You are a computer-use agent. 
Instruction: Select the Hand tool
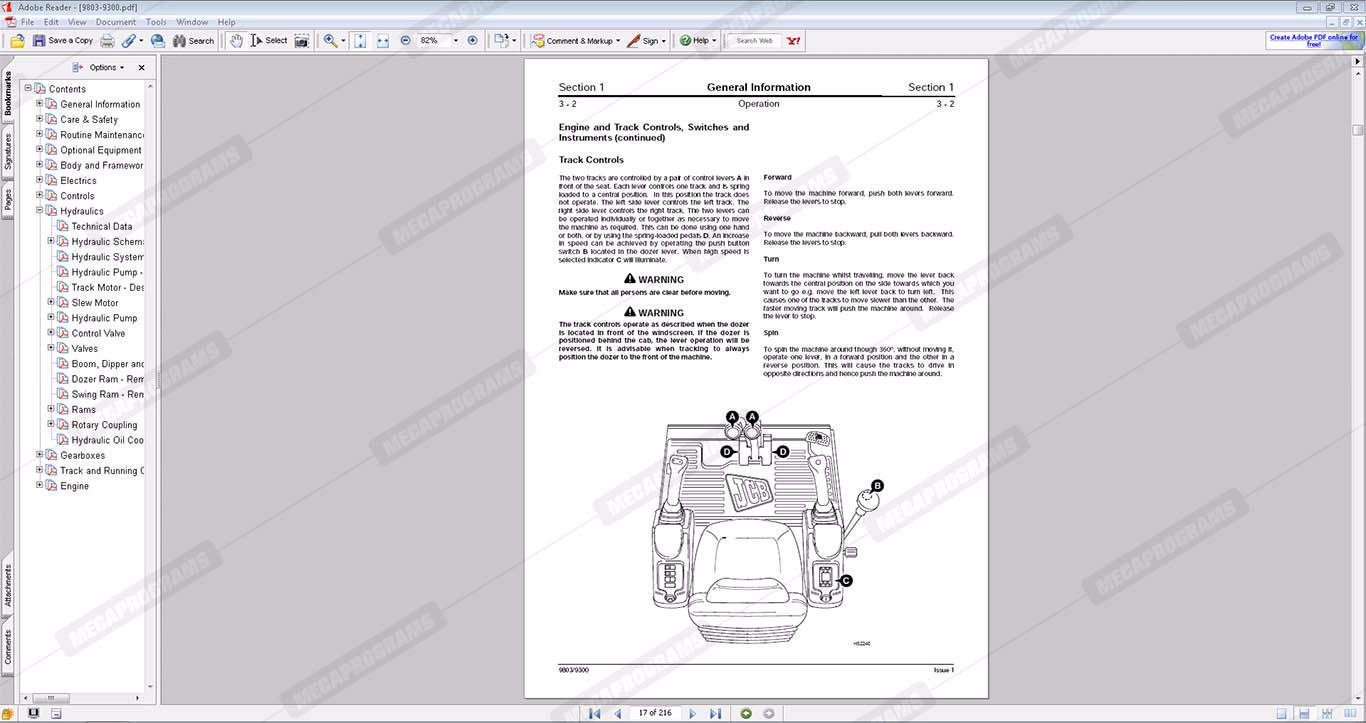pos(235,41)
